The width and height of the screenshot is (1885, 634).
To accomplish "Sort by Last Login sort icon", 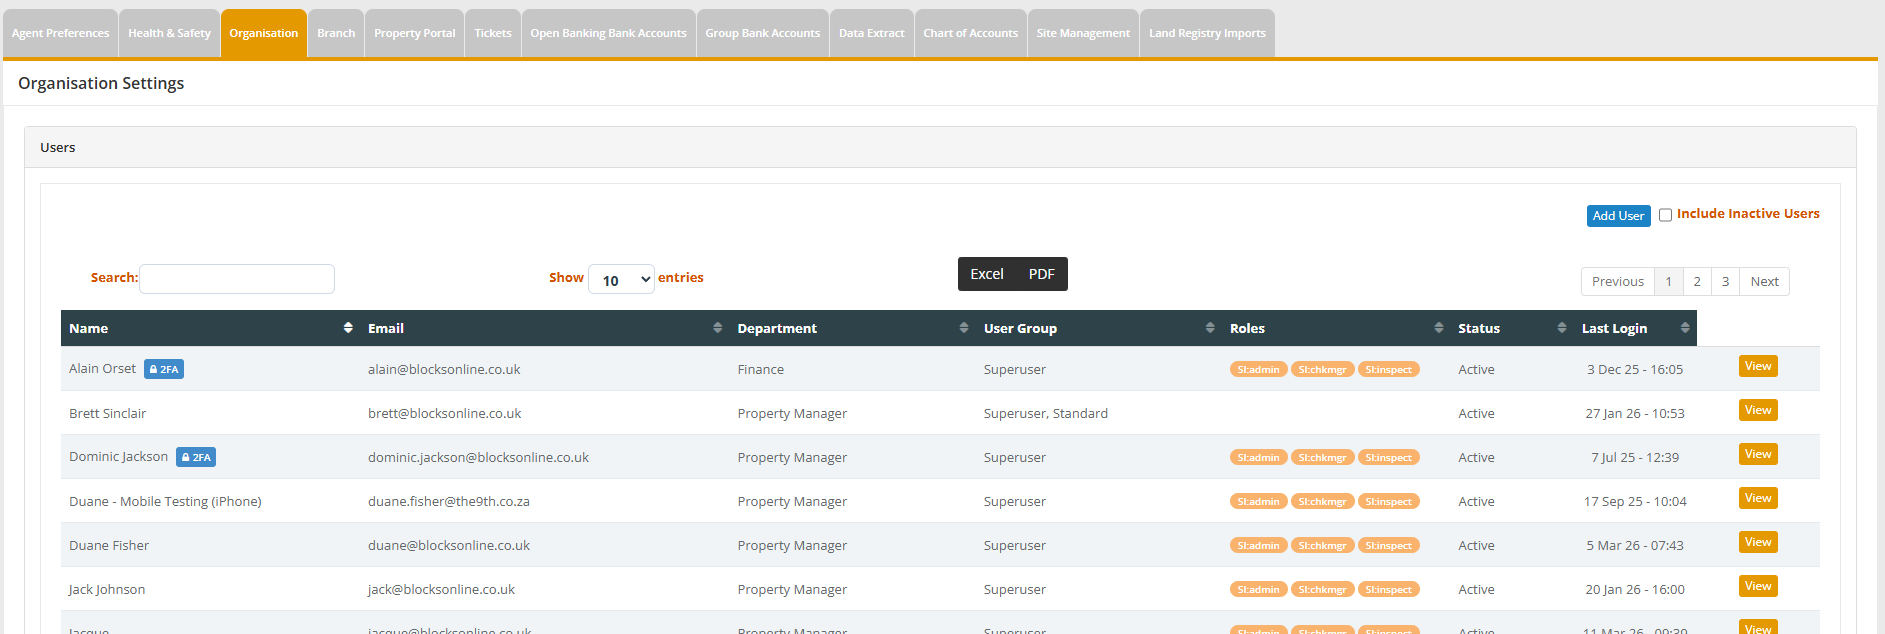I will 1684,328.
